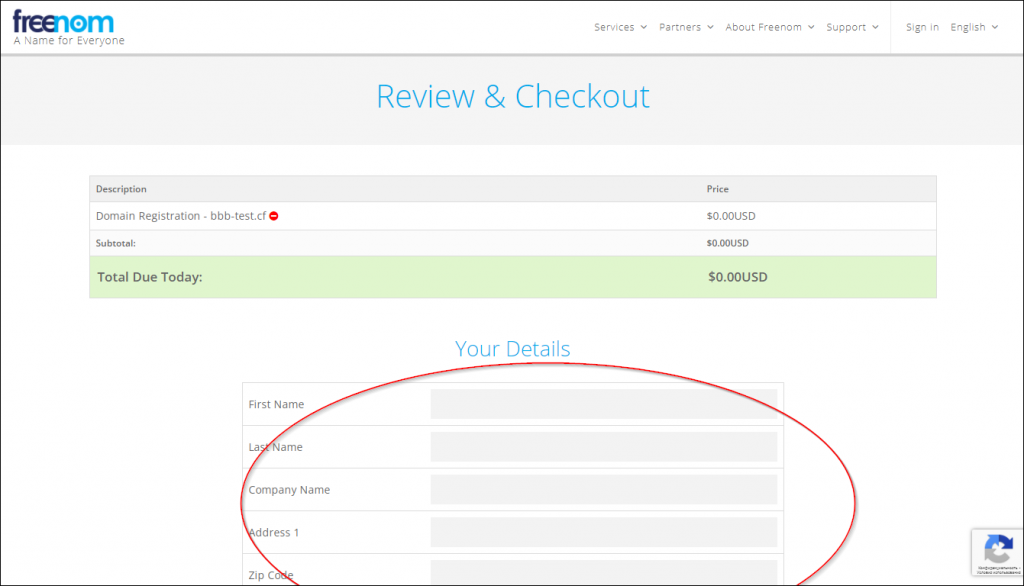Image resolution: width=1024 pixels, height=586 pixels.
Task: Click into the Company Name field
Action: (603, 489)
